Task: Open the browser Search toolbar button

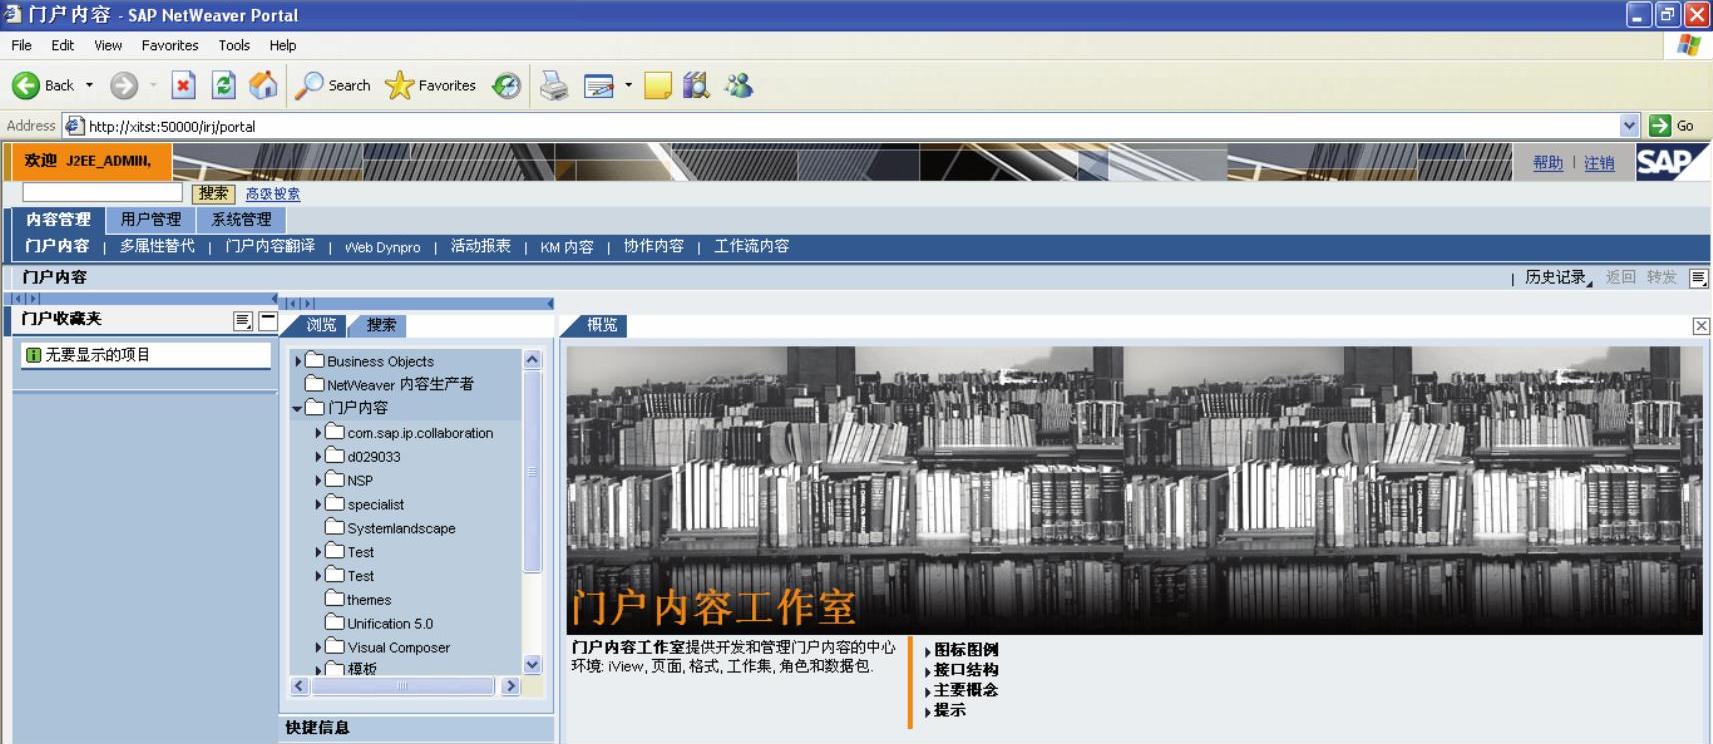Action: (333, 86)
